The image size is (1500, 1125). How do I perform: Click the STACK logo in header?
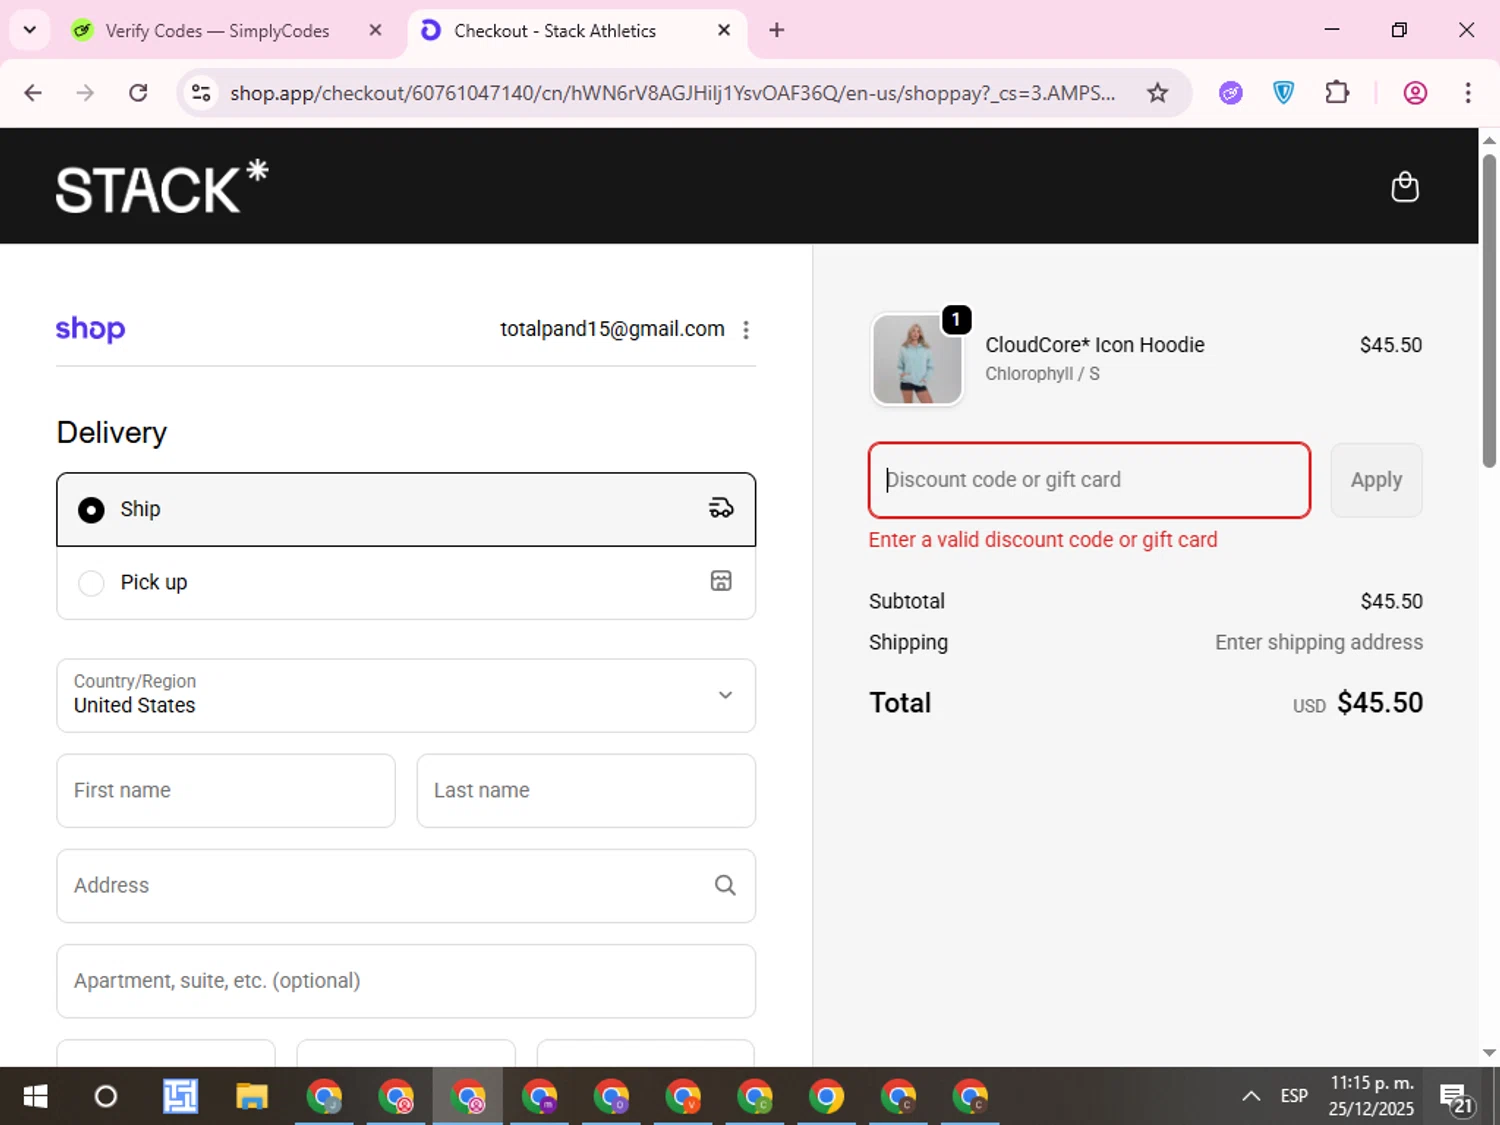(162, 187)
